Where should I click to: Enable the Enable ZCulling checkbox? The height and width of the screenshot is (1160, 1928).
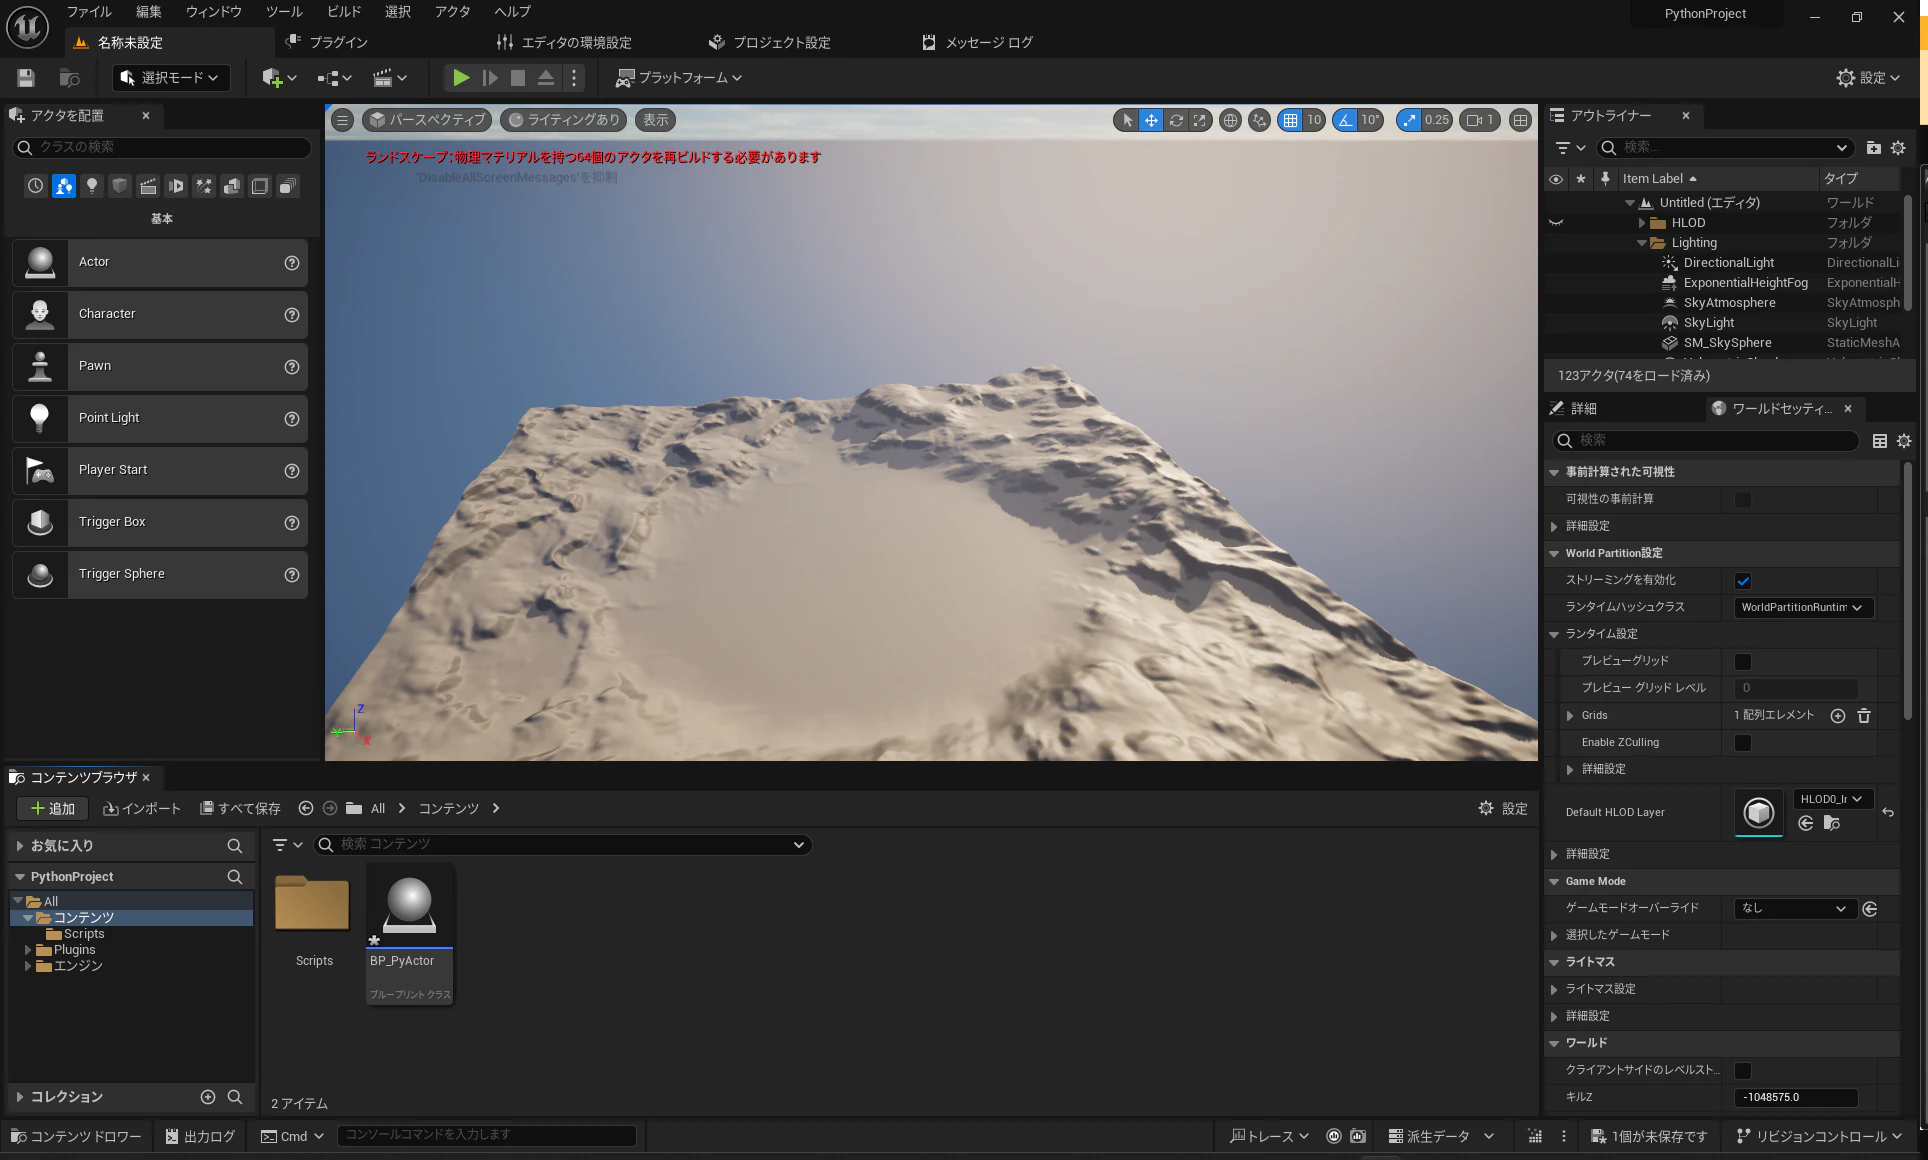point(1743,742)
